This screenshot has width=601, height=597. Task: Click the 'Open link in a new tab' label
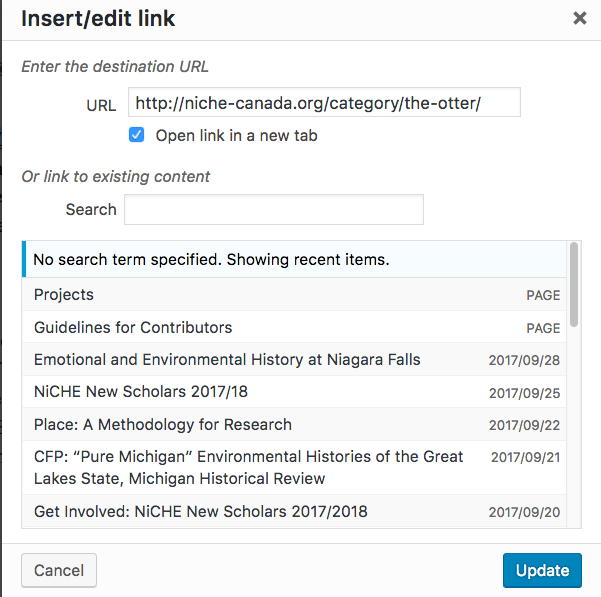[x=236, y=135]
